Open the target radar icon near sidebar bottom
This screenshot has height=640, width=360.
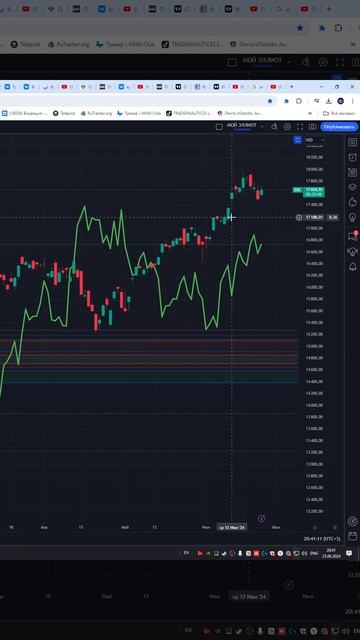point(353,521)
